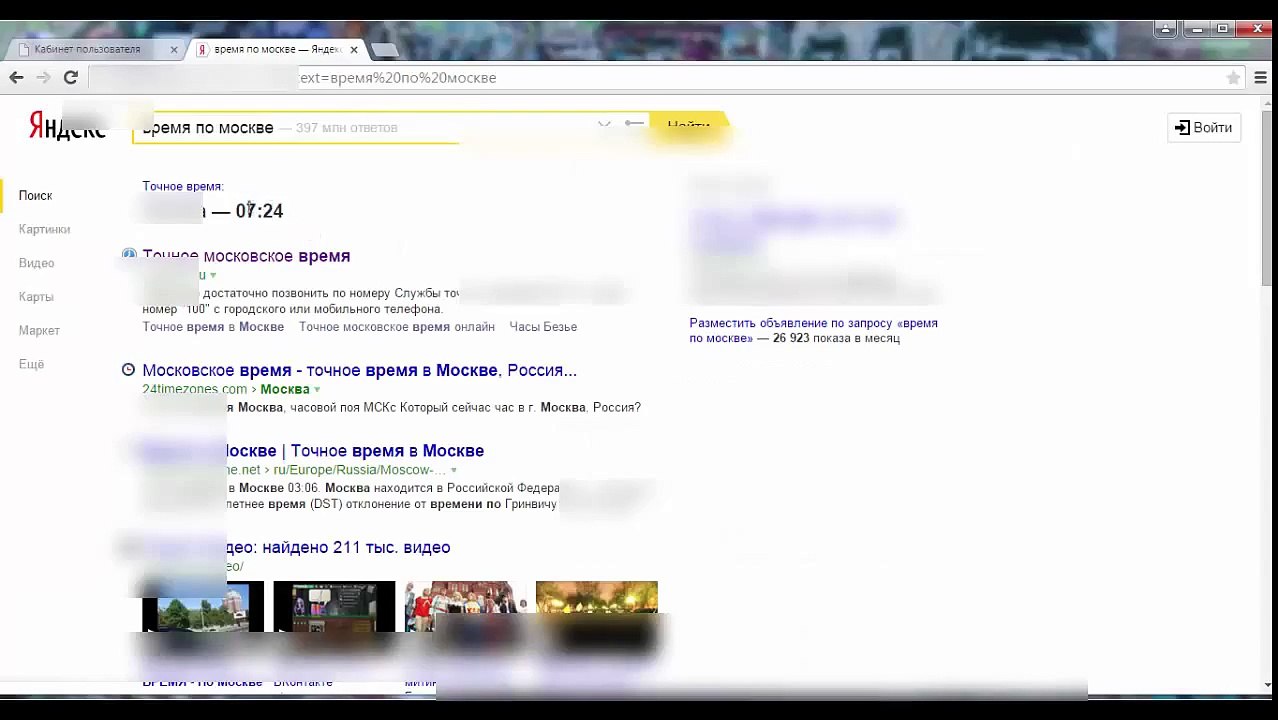Select Поиск in the left sidebar

(x=35, y=196)
